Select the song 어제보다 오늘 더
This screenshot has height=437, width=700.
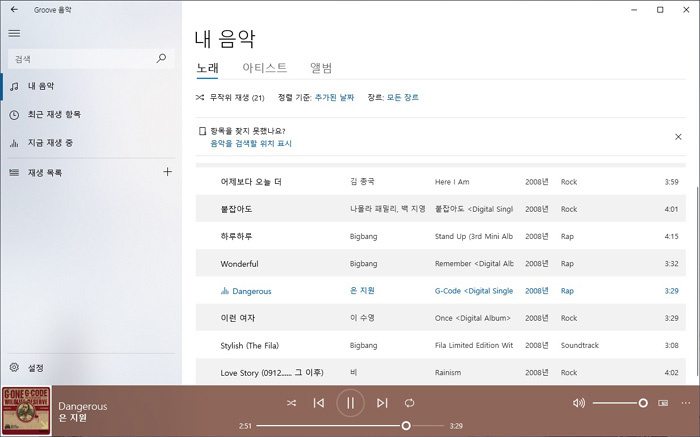251,182
